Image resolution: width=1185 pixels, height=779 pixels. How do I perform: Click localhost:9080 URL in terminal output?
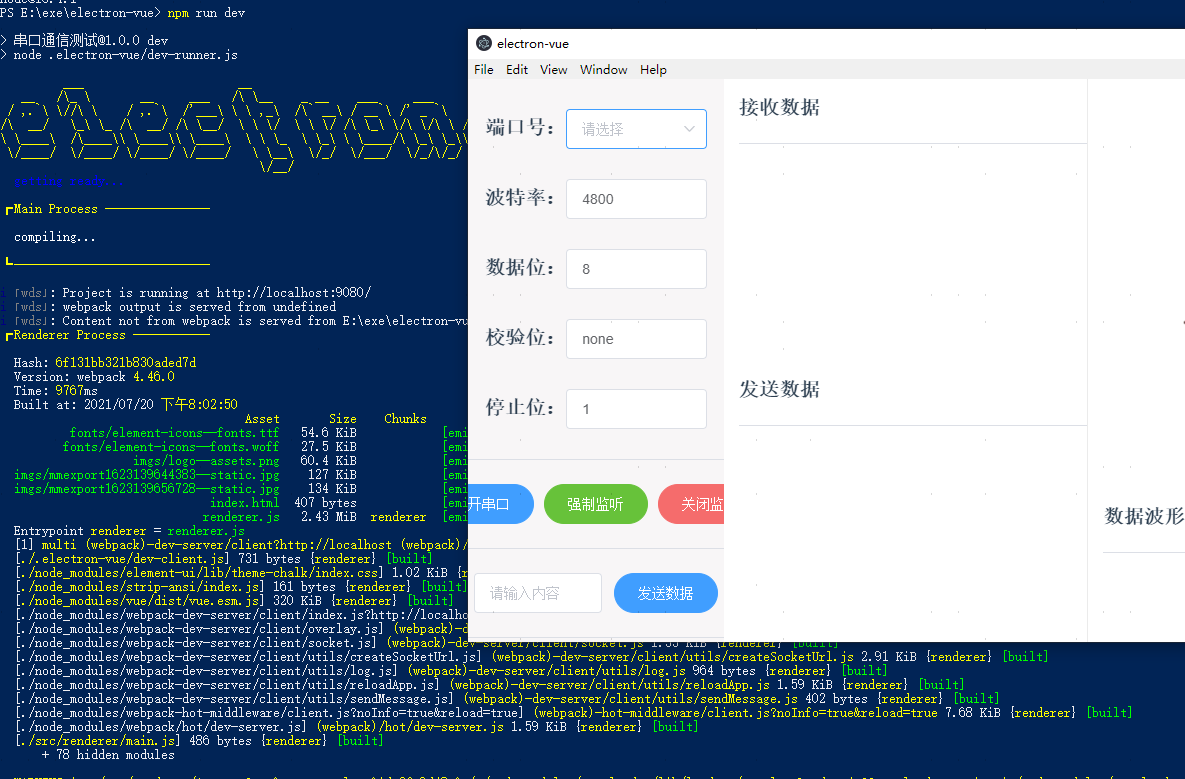point(294,292)
